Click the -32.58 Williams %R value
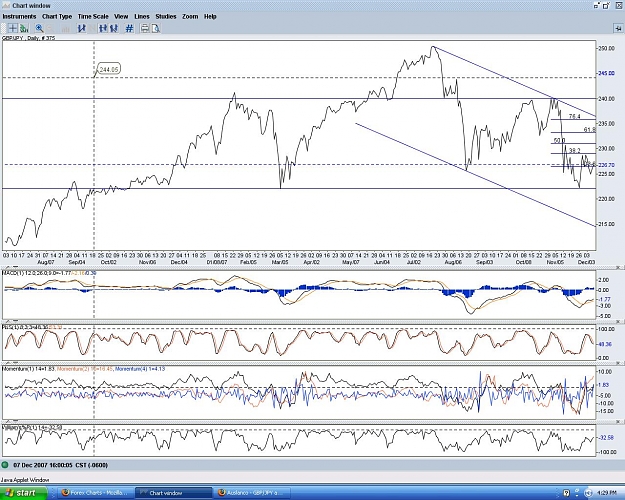 pyautogui.click(x=605, y=438)
